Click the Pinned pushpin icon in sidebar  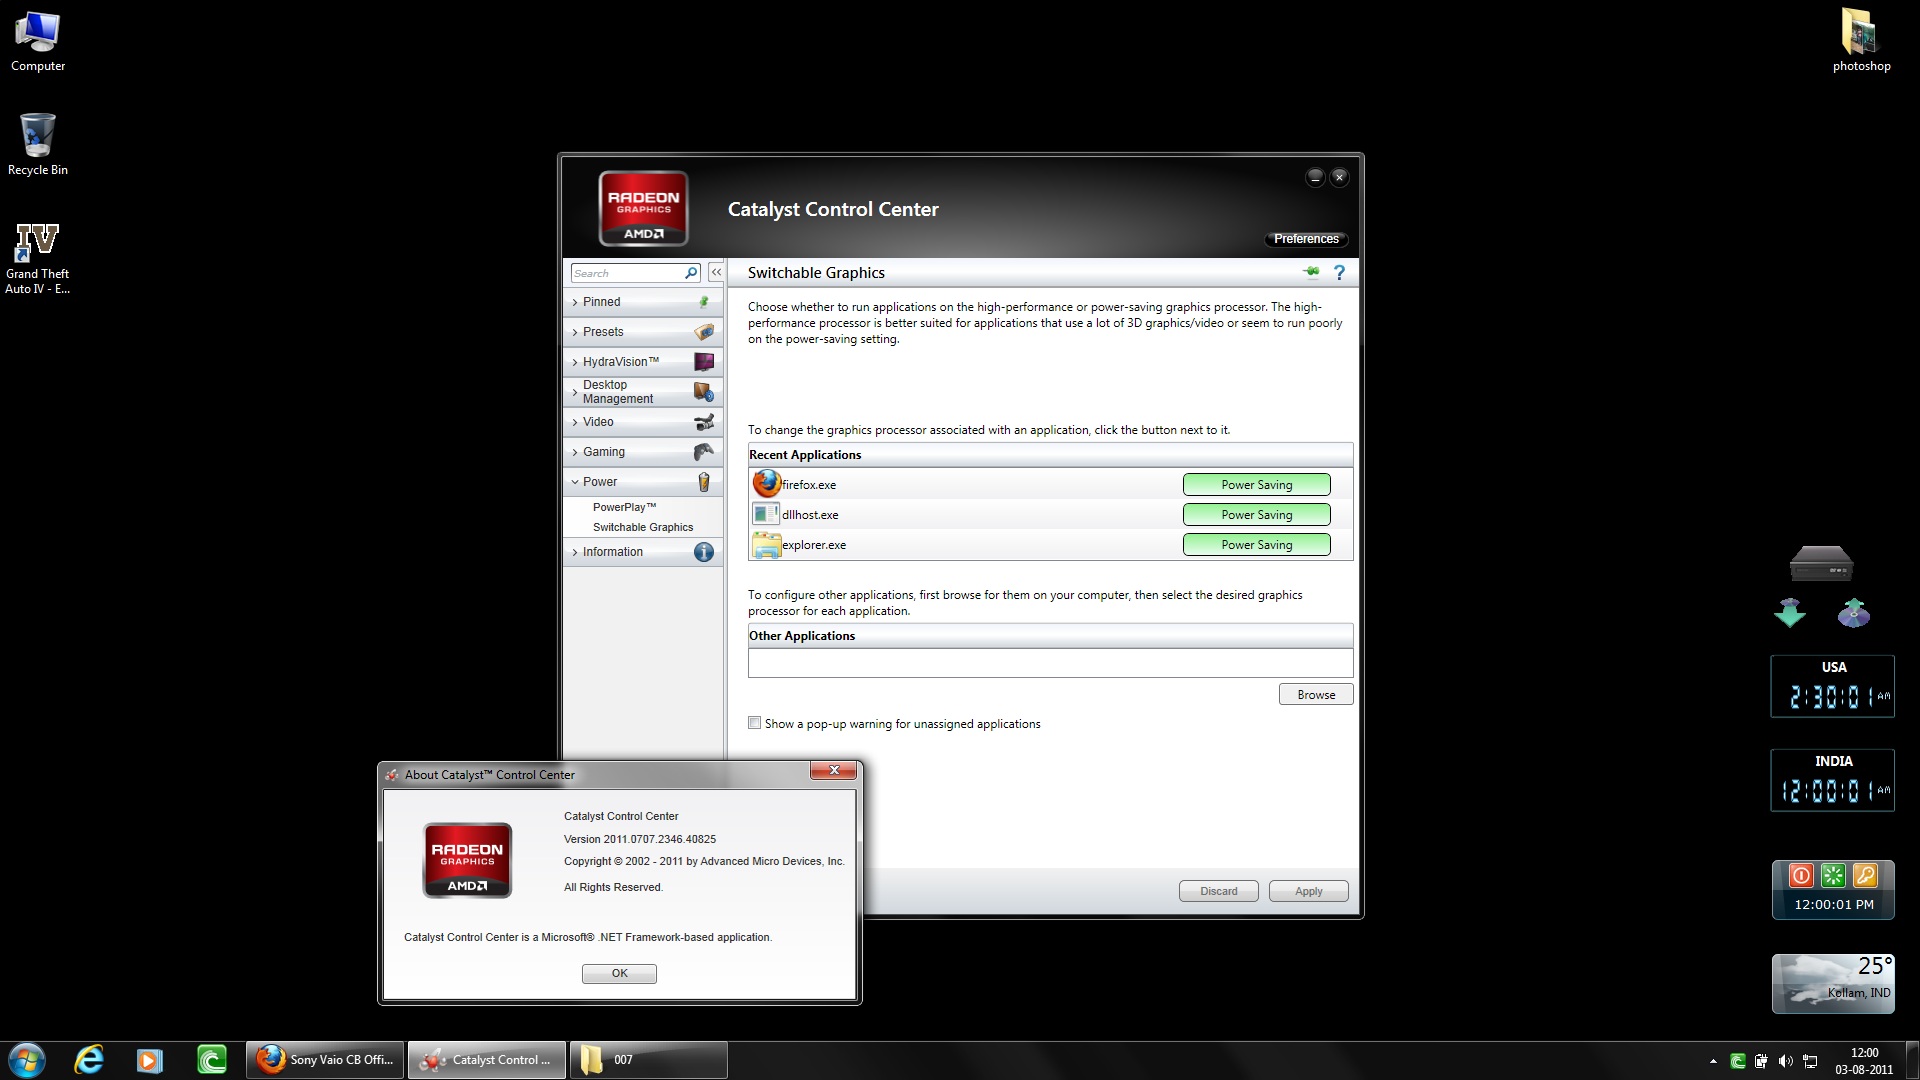pyautogui.click(x=704, y=301)
